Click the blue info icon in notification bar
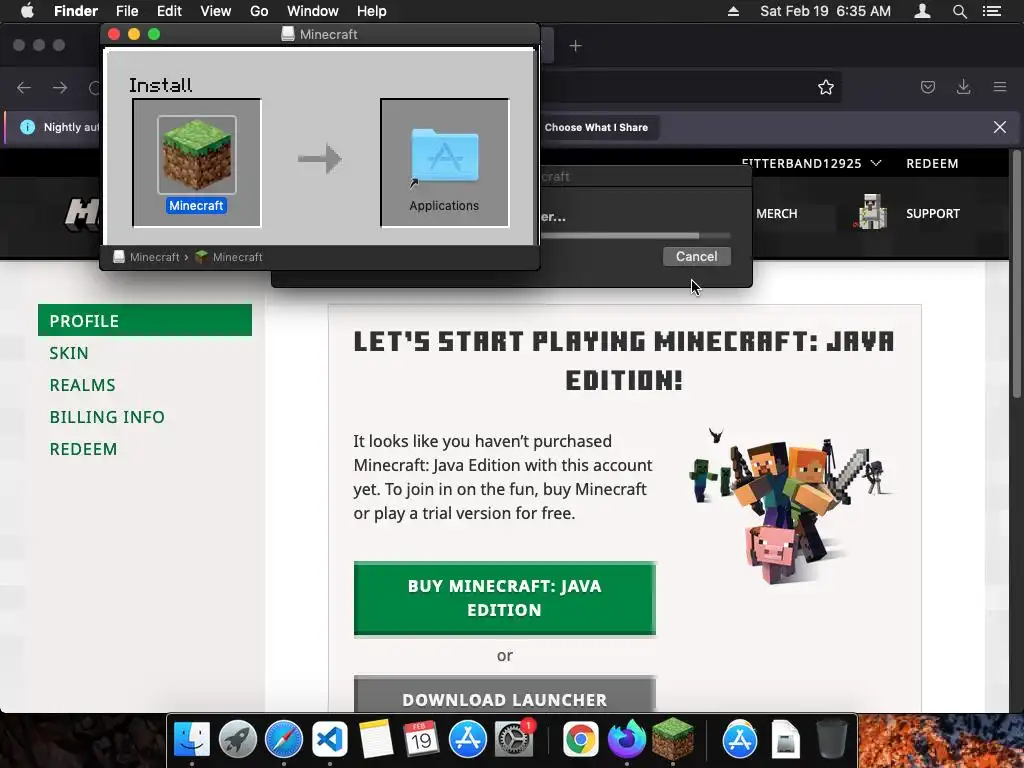1024x768 pixels. coord(27,127)
